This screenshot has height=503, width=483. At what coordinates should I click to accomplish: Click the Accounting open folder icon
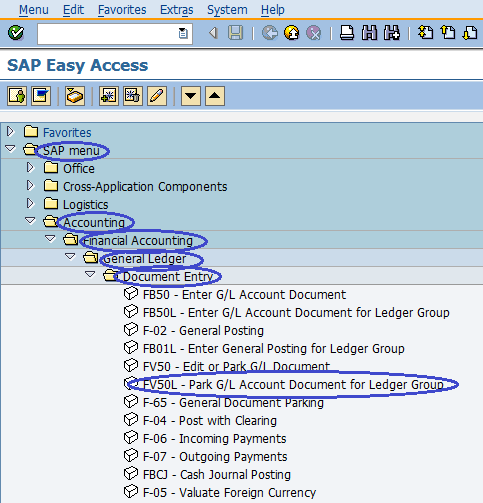51,221
